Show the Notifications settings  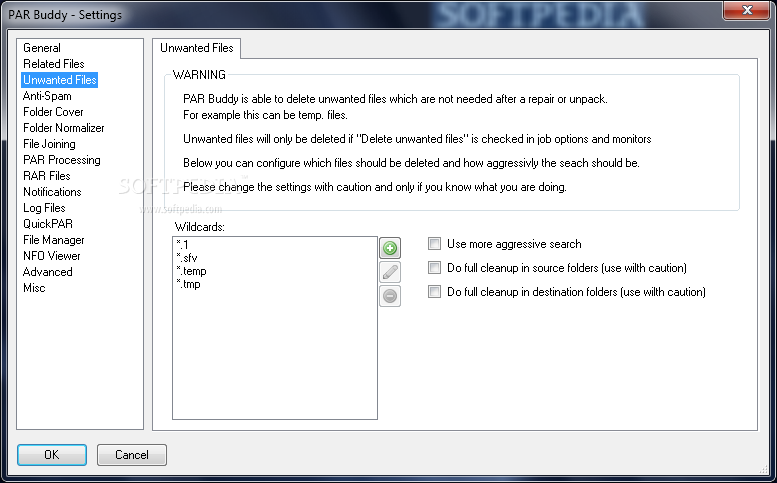tap(53, 192)
